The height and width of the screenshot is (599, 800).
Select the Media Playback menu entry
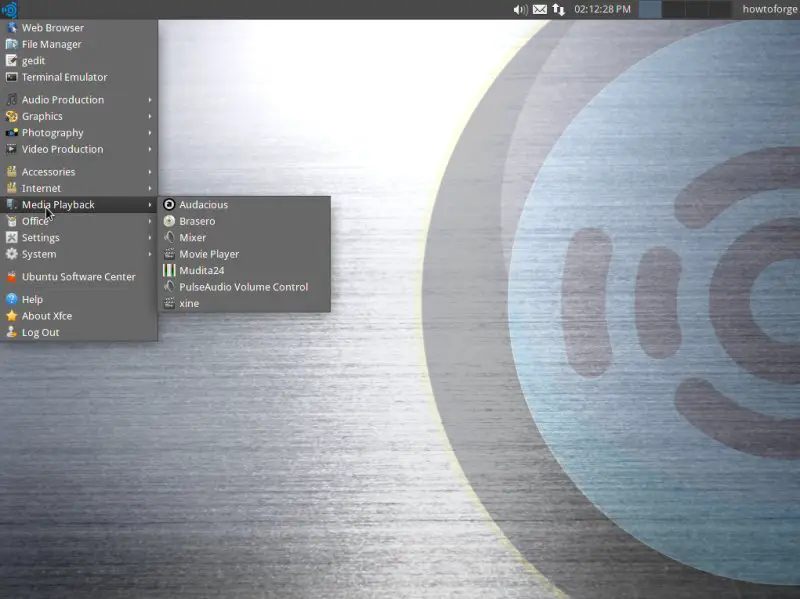pos(79,205)
